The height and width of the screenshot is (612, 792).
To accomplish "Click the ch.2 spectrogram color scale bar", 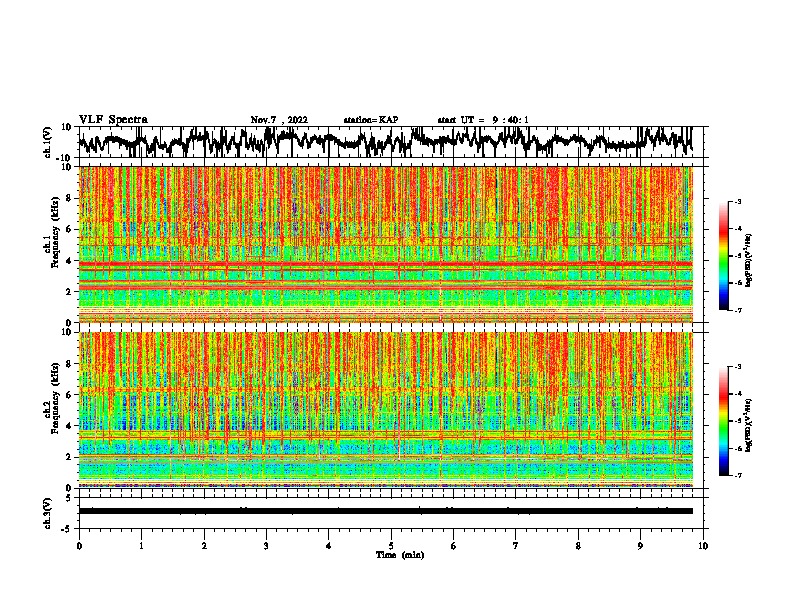I will pos(723,421).
